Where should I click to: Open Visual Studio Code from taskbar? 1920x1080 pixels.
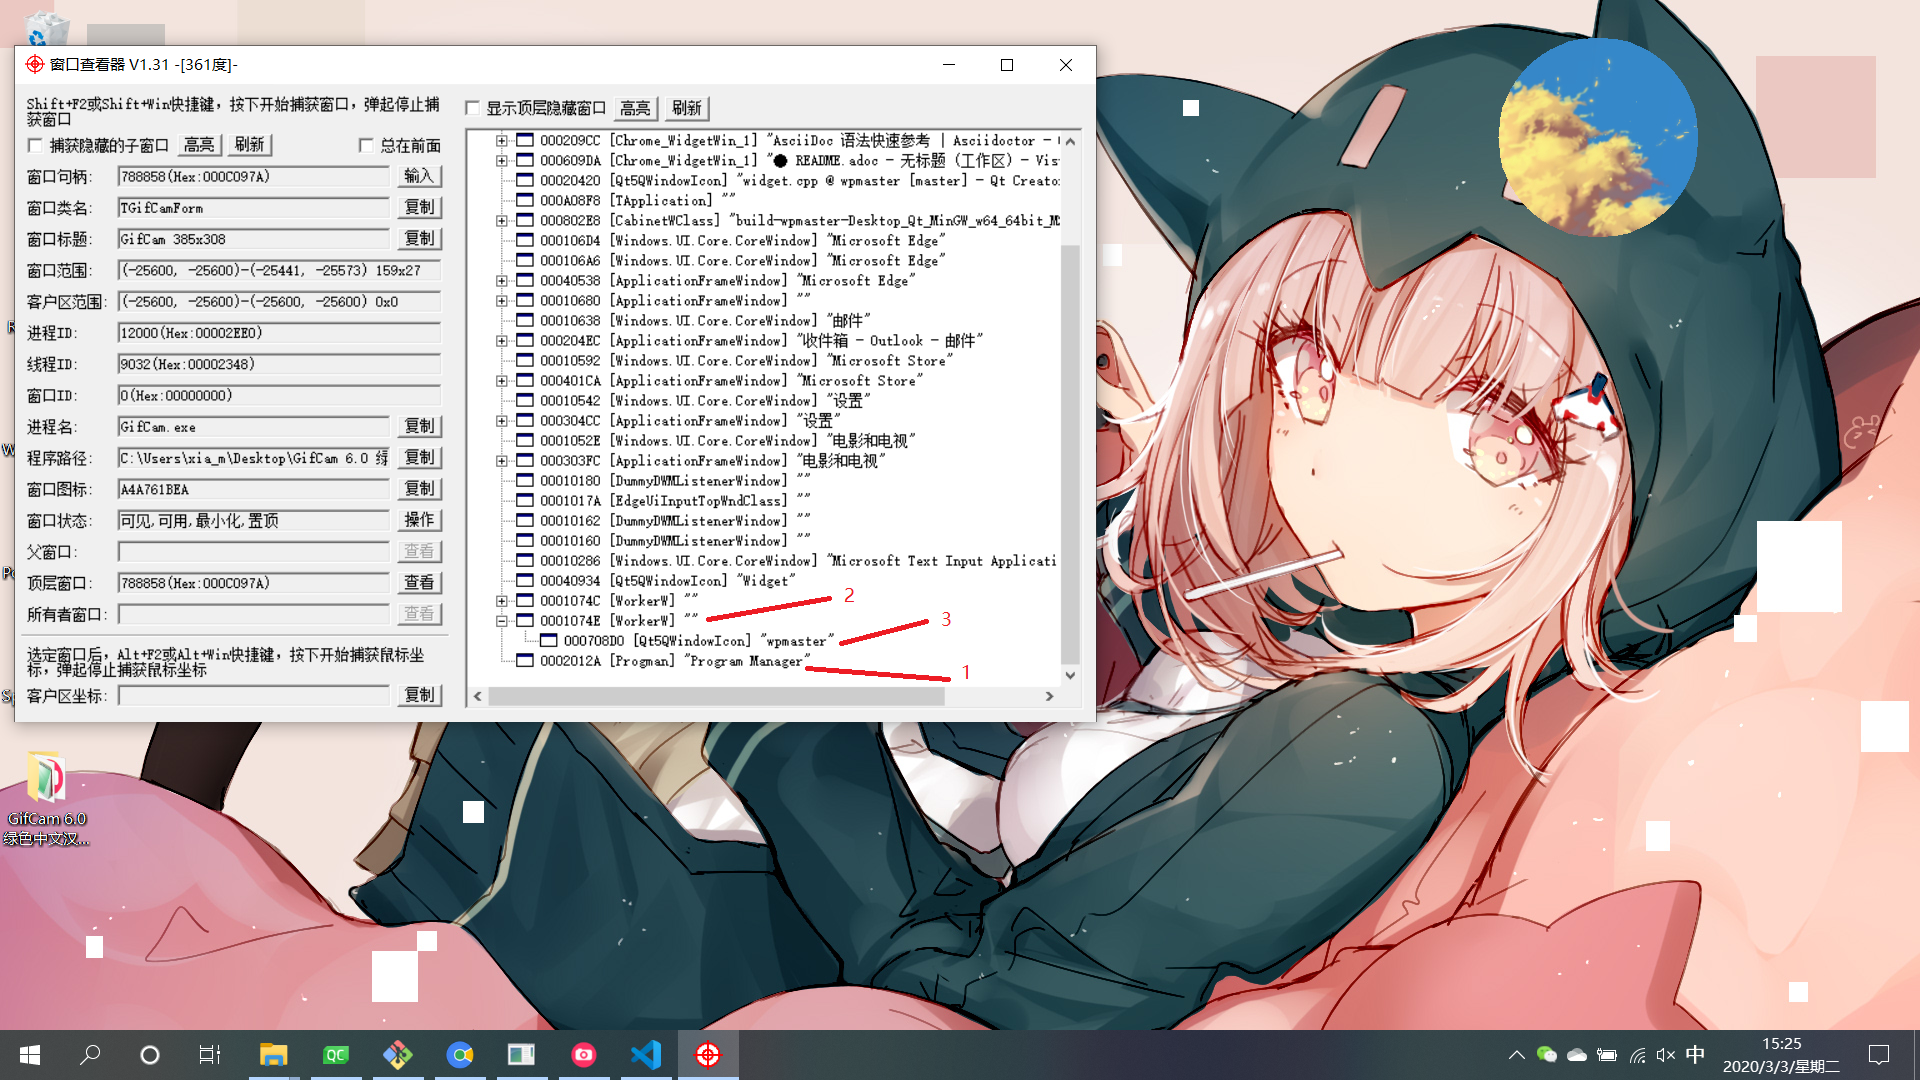coord(646,1054)
